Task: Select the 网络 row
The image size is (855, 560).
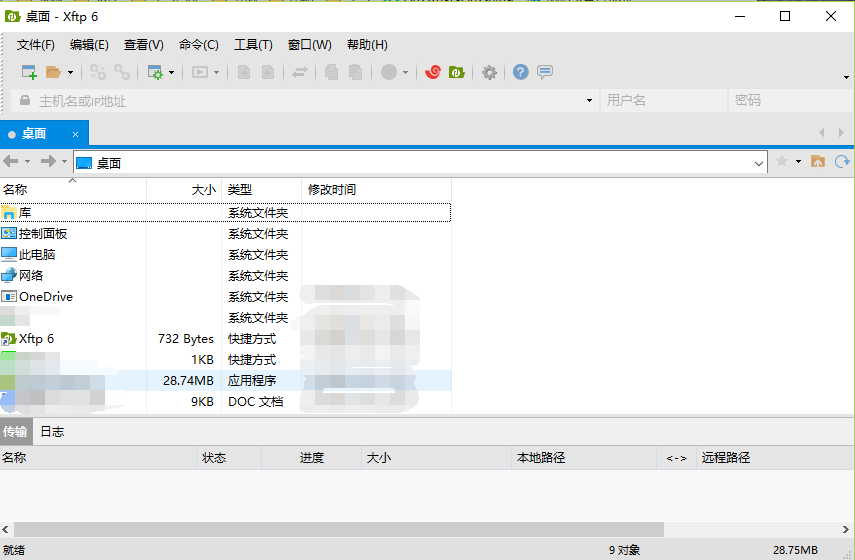Action: click(x=226, y=276)
